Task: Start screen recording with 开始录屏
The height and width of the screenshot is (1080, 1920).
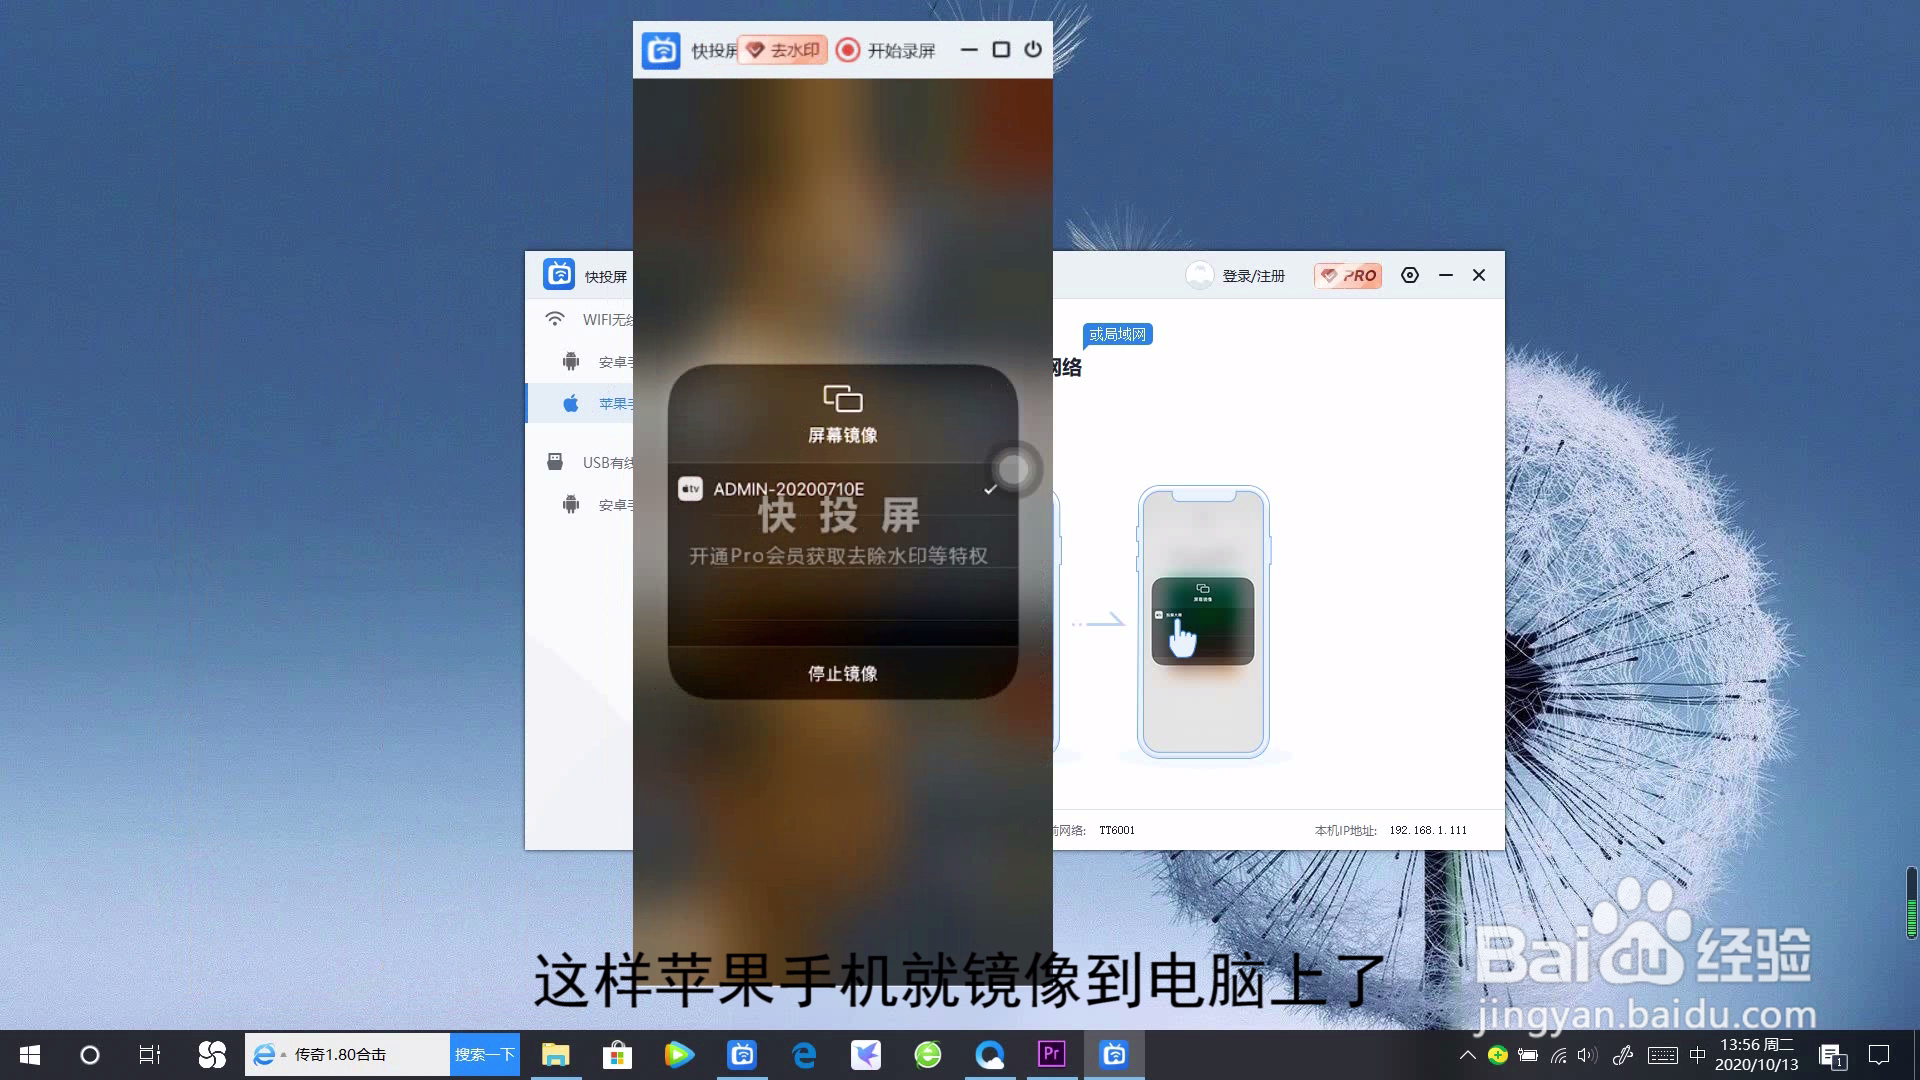Action: click(887, 50)
